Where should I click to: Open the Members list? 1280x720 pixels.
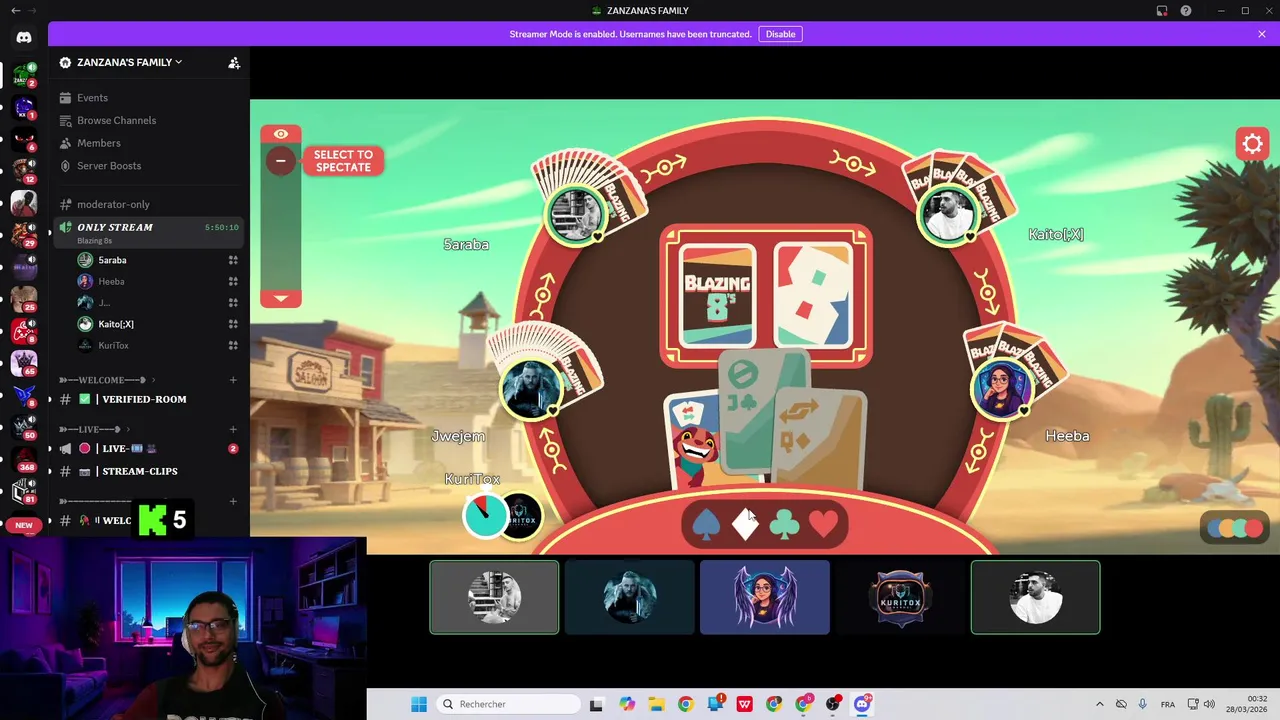pyautogui.click(x=98, y=143)
